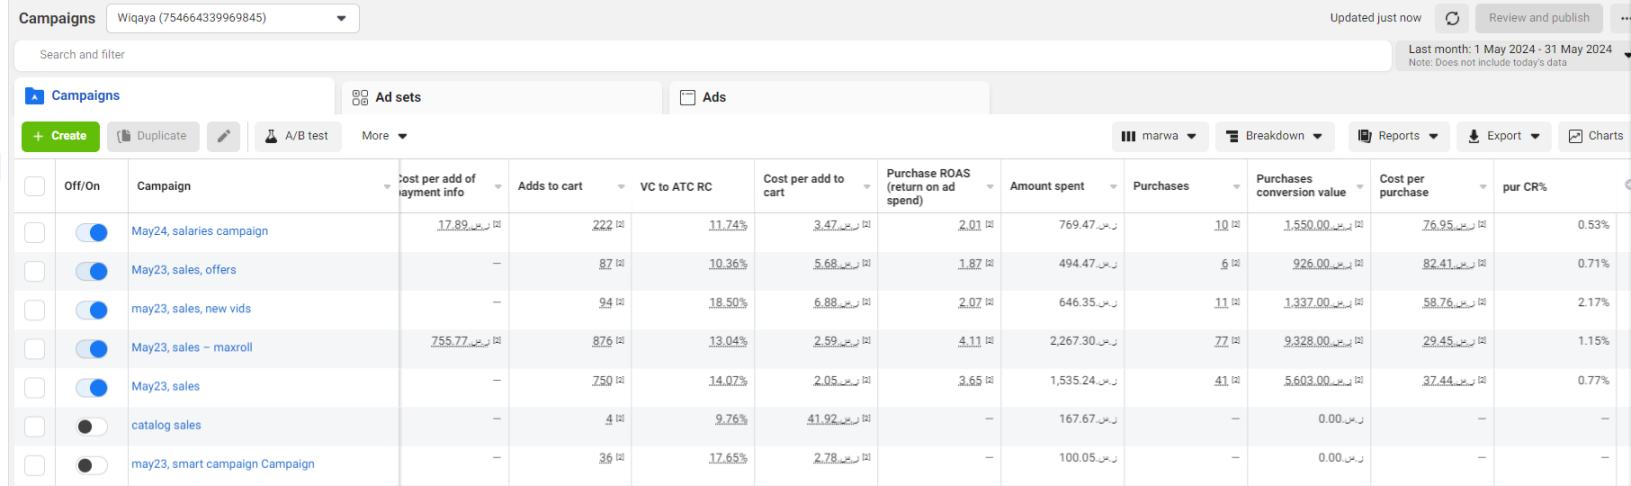The height and width of the screenshot is (486, 1631).
Task: Turn off May24, salaries campaign toggle
Action: (x=92, y=232)
